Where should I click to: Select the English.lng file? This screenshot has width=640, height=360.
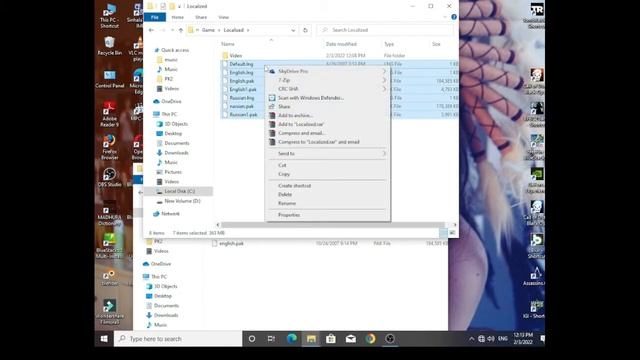(x=241, y=73)
